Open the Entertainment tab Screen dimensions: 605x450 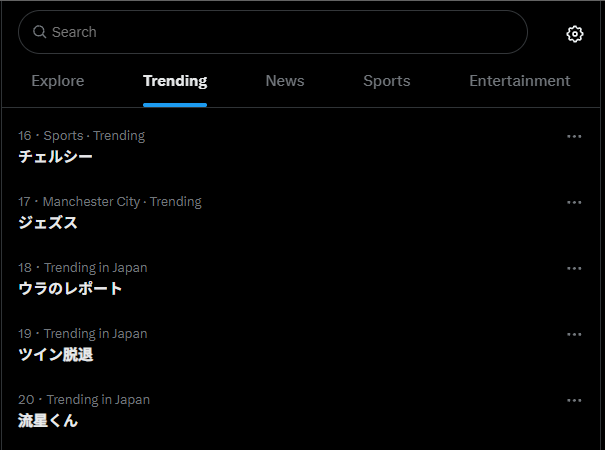pos(520,81)
